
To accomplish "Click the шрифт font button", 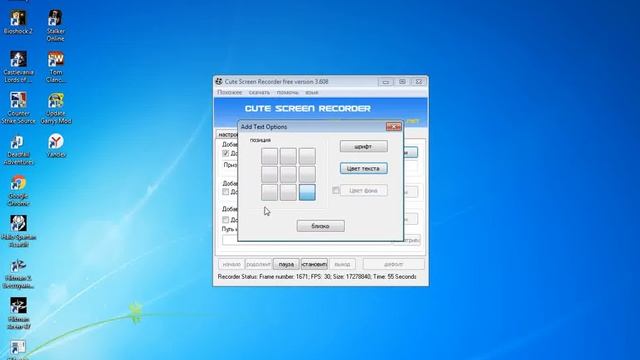I will tap(364, 146).
